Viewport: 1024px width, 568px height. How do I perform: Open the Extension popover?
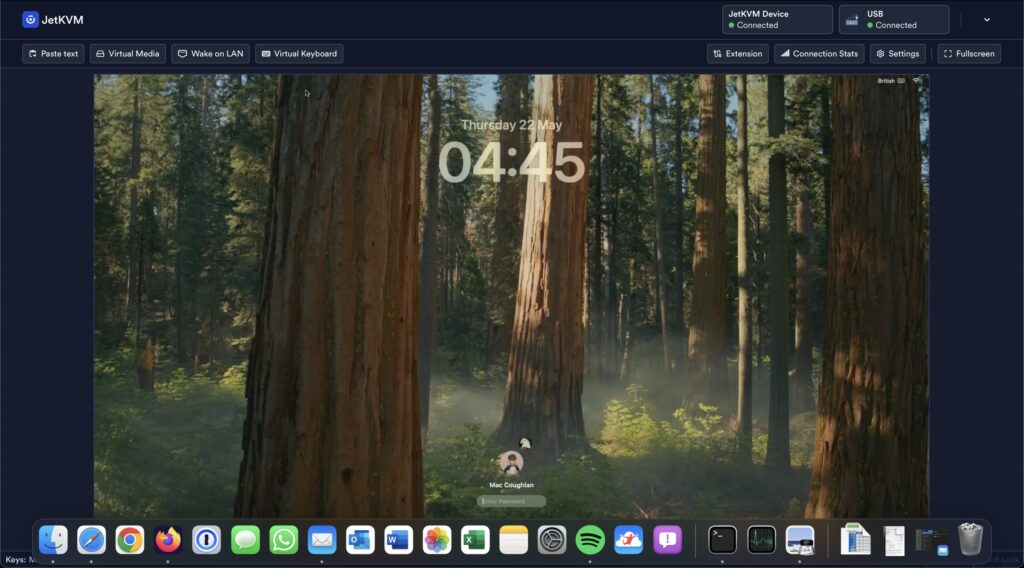pos(738,54)
